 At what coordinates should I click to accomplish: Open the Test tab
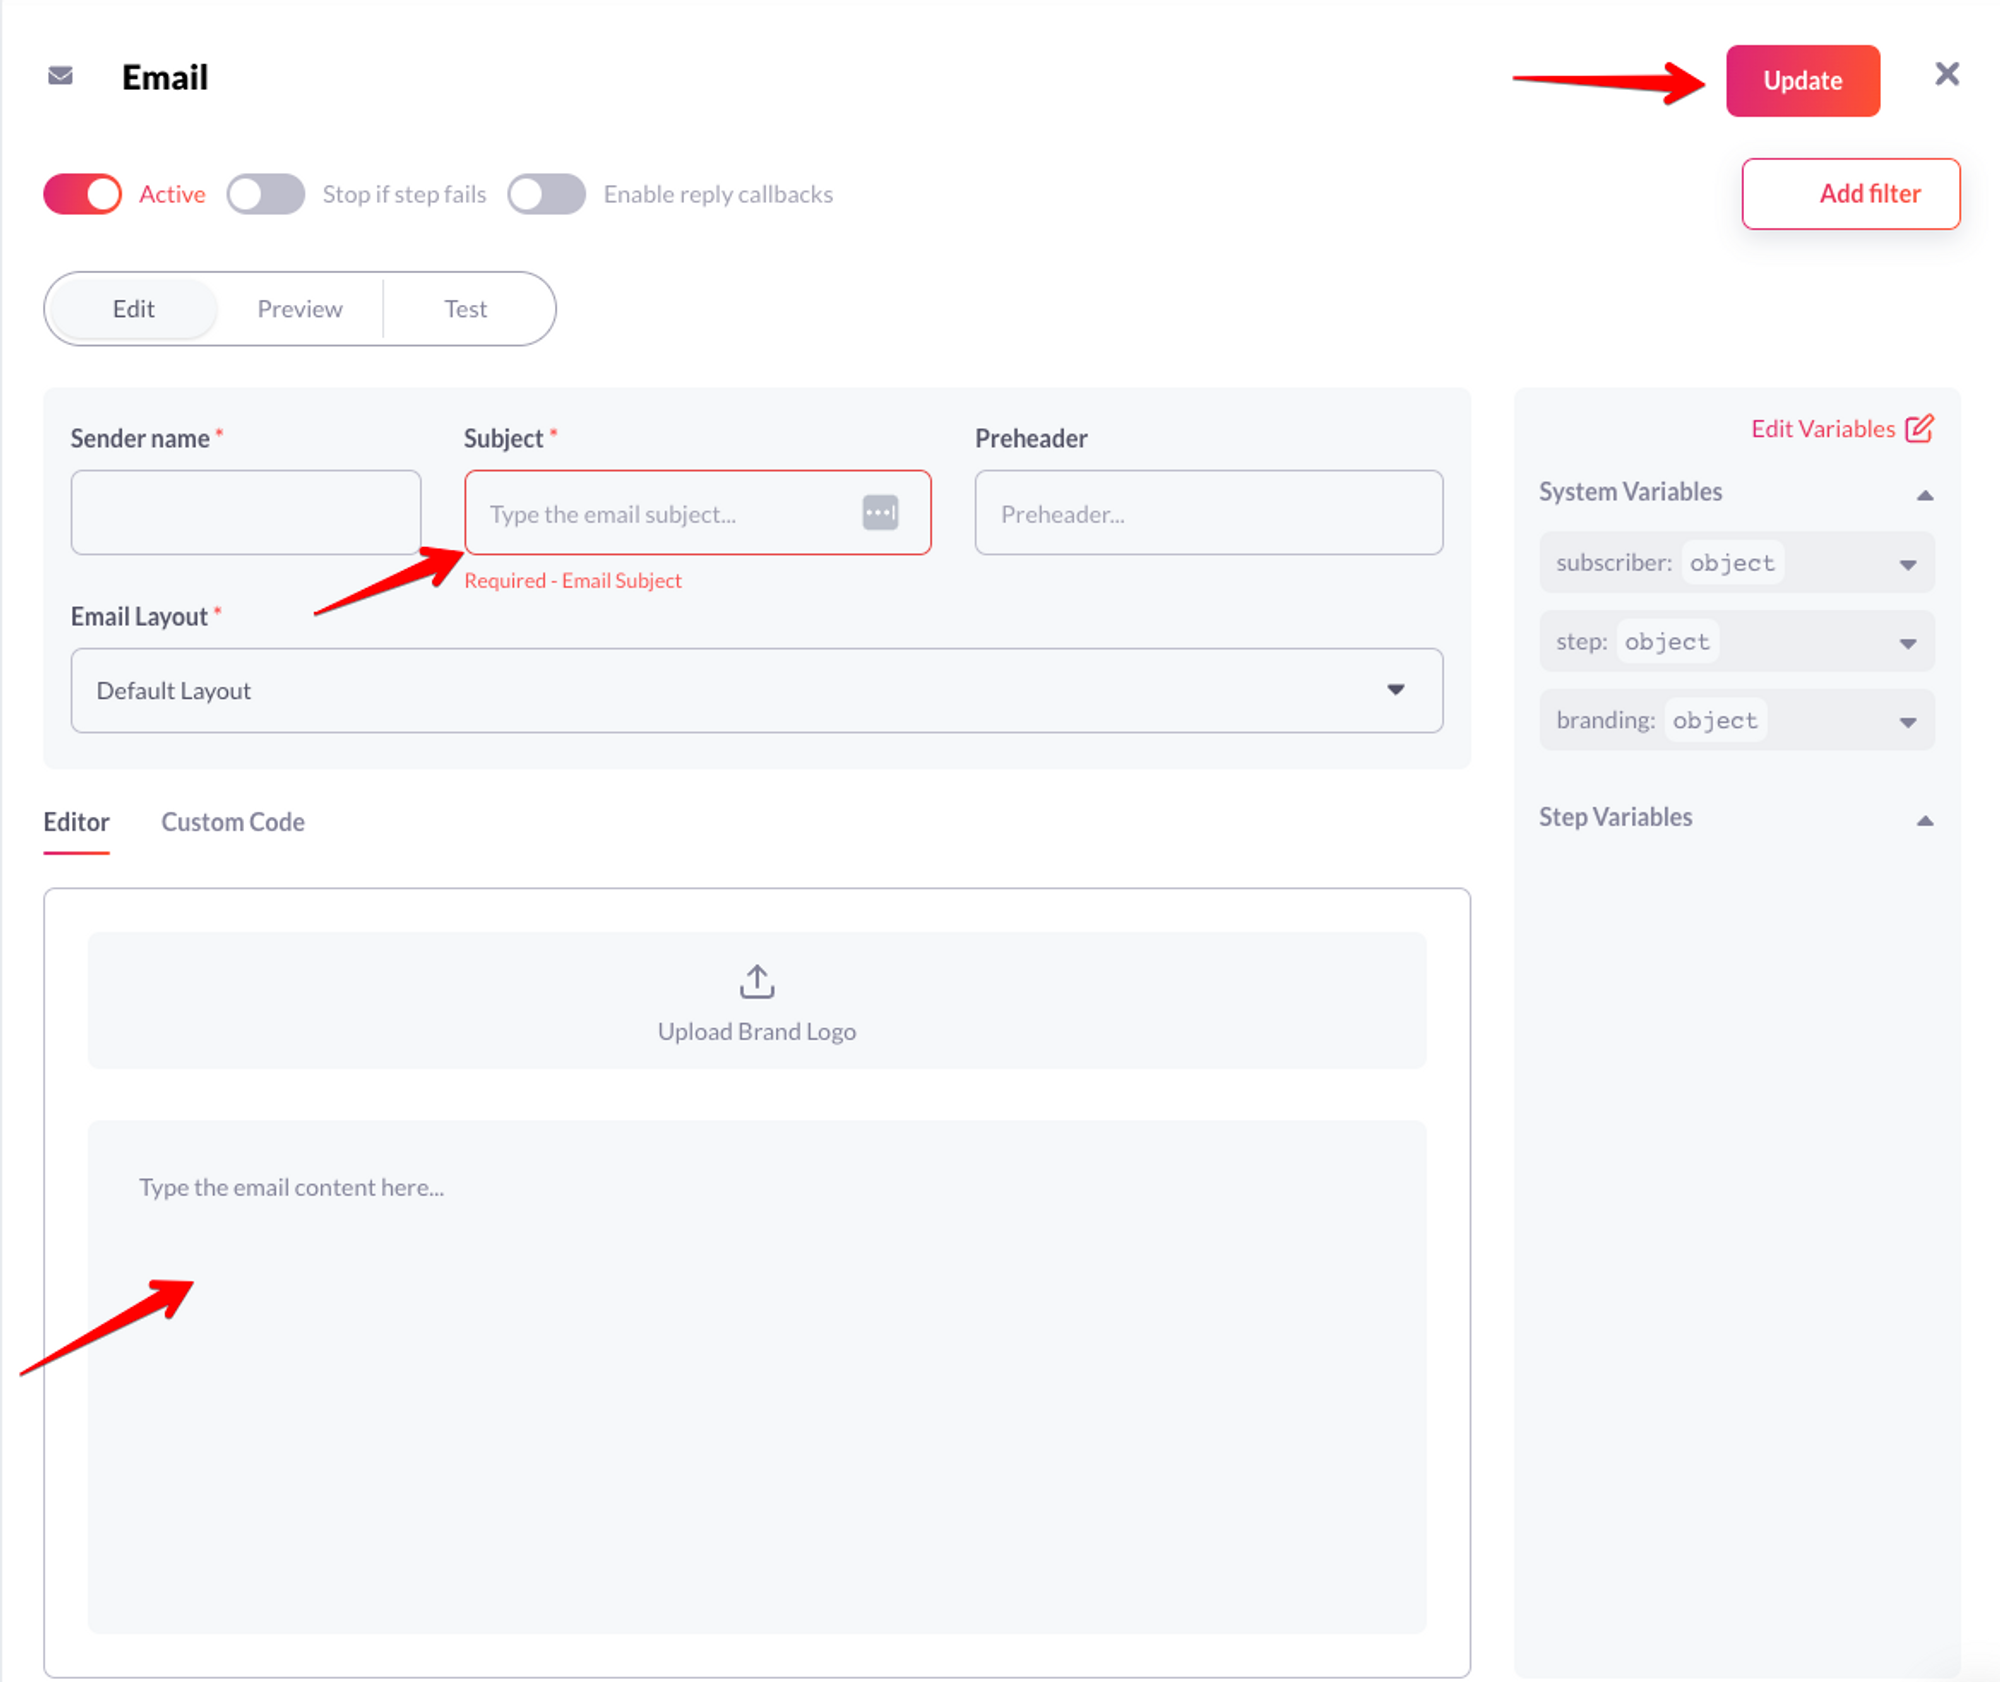465,309
